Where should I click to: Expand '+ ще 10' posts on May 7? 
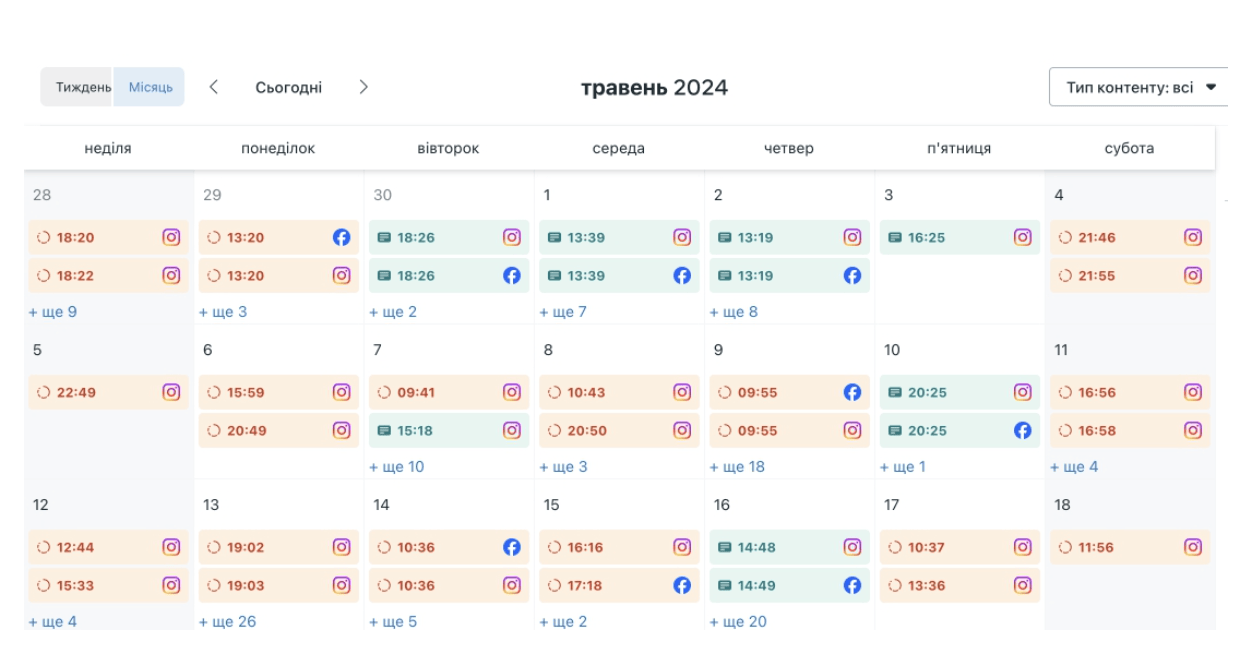pyautogui.click(x=396, y=467)
